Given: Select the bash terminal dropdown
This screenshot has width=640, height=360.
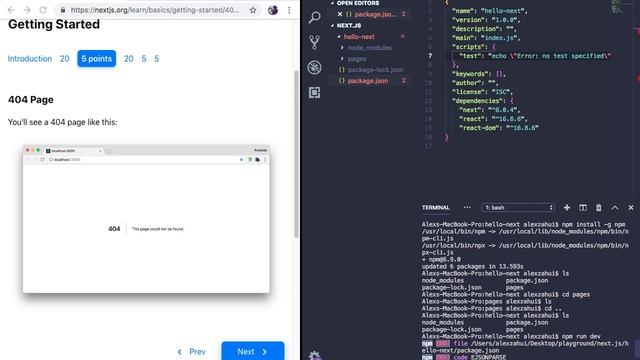Looking at the screenshot, I should click(518, 208).
